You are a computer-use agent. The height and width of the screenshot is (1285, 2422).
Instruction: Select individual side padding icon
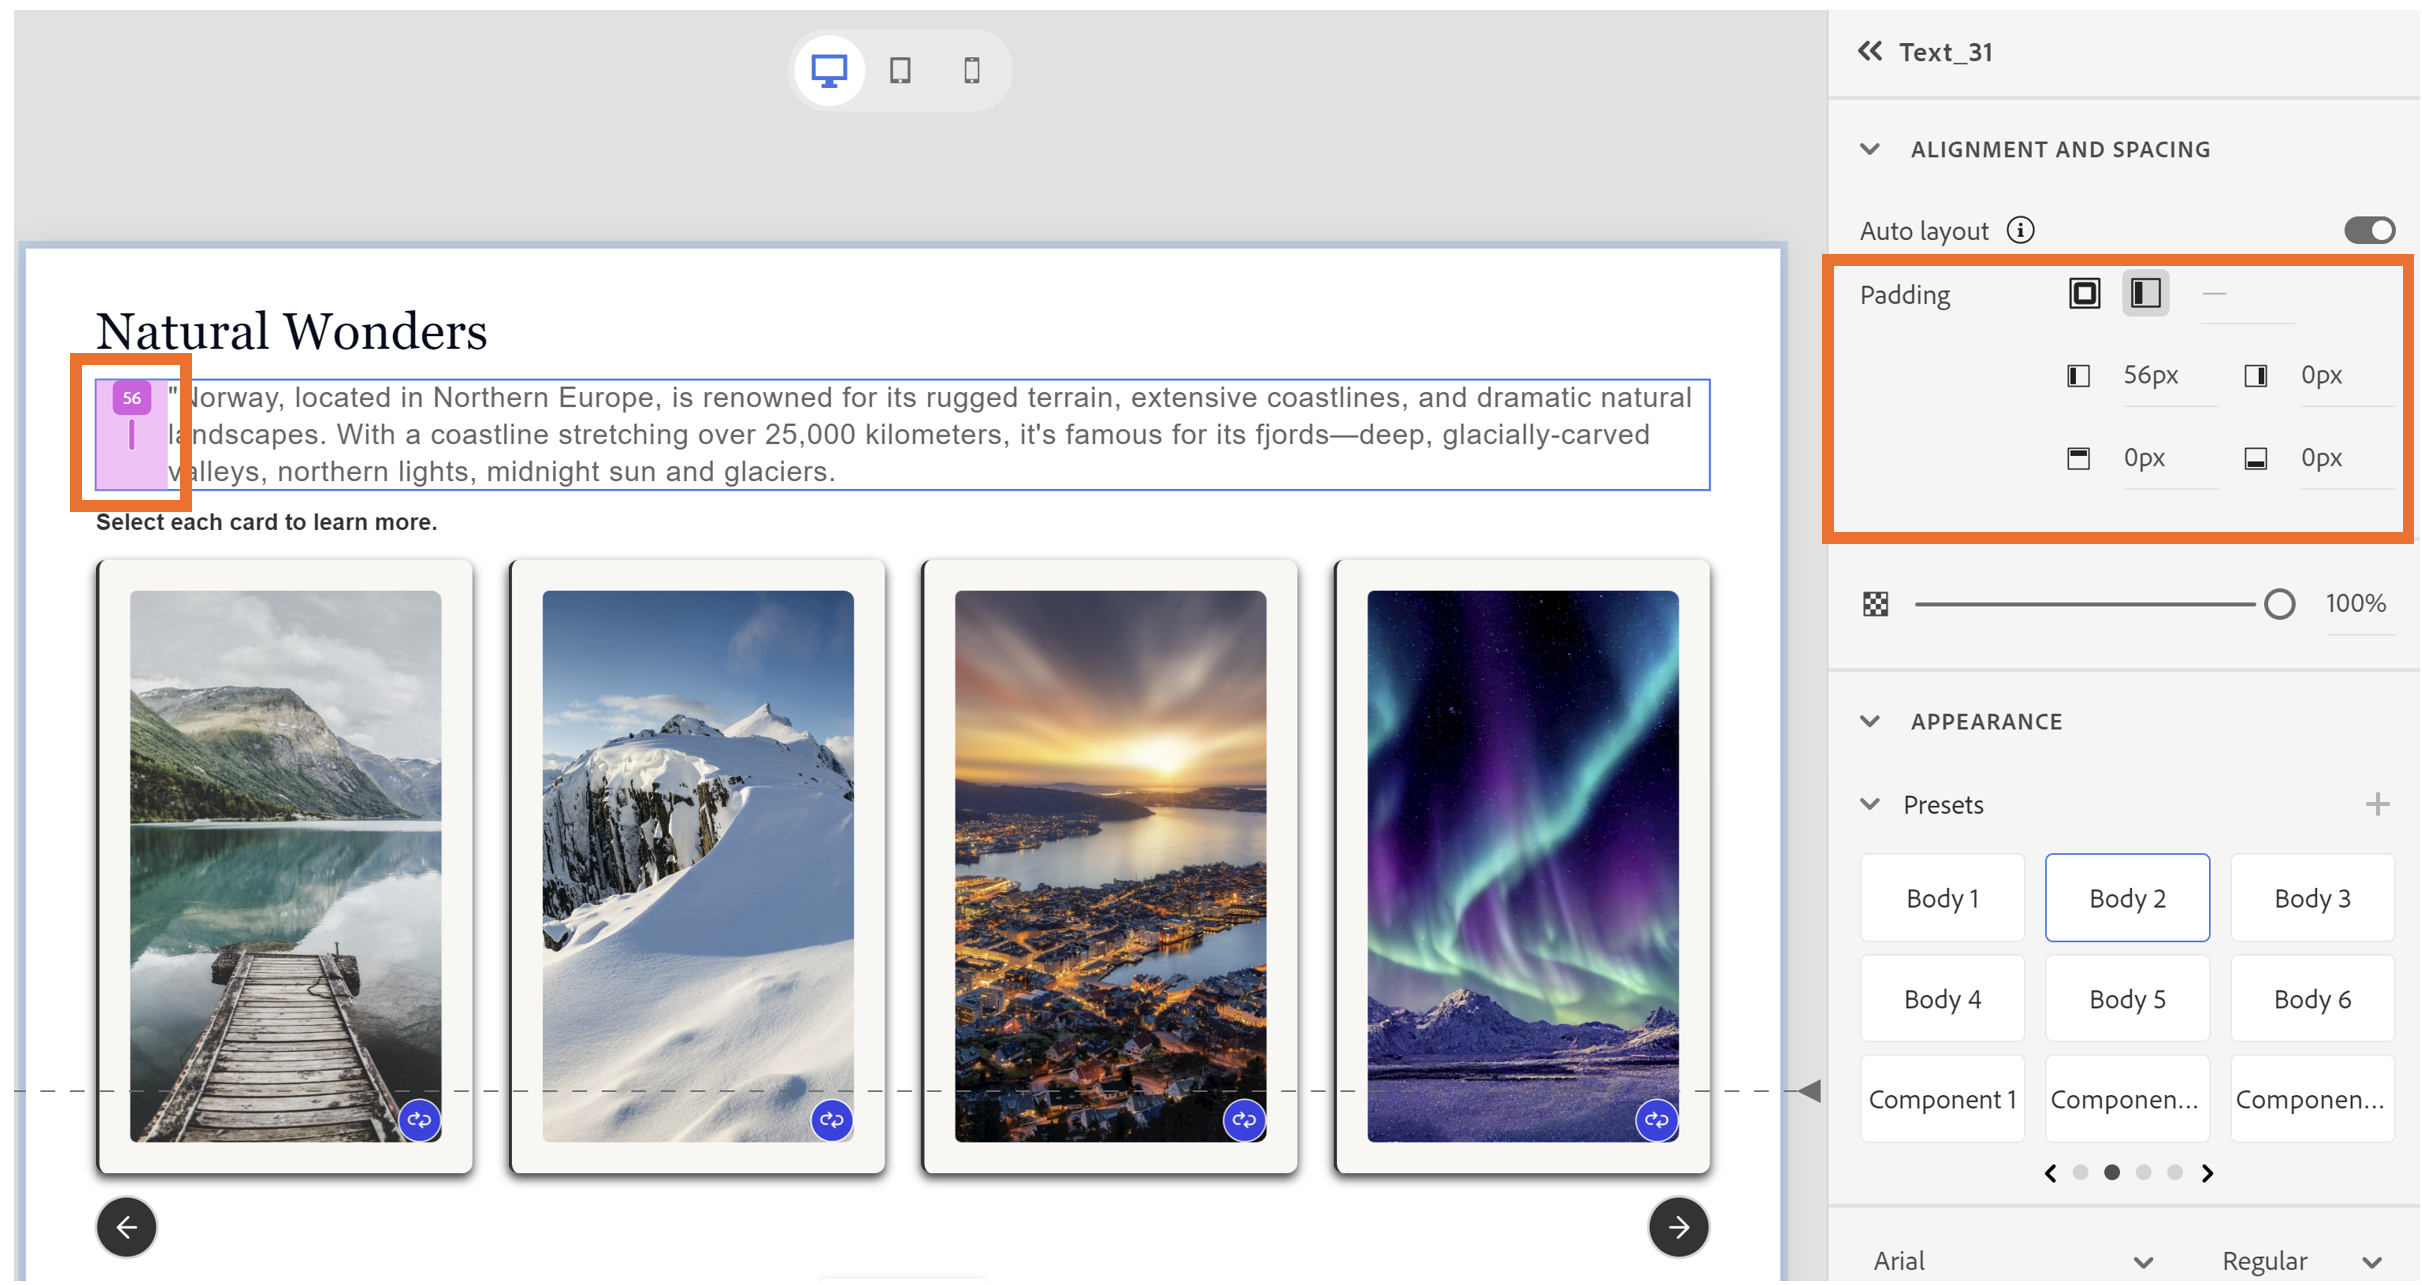[2145, 294]
